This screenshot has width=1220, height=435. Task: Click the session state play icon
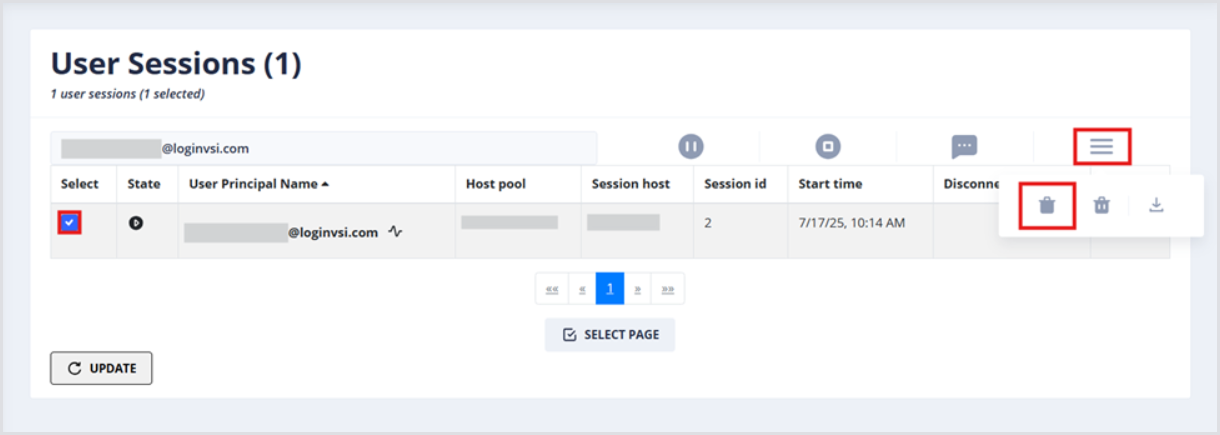coord(136,223)
